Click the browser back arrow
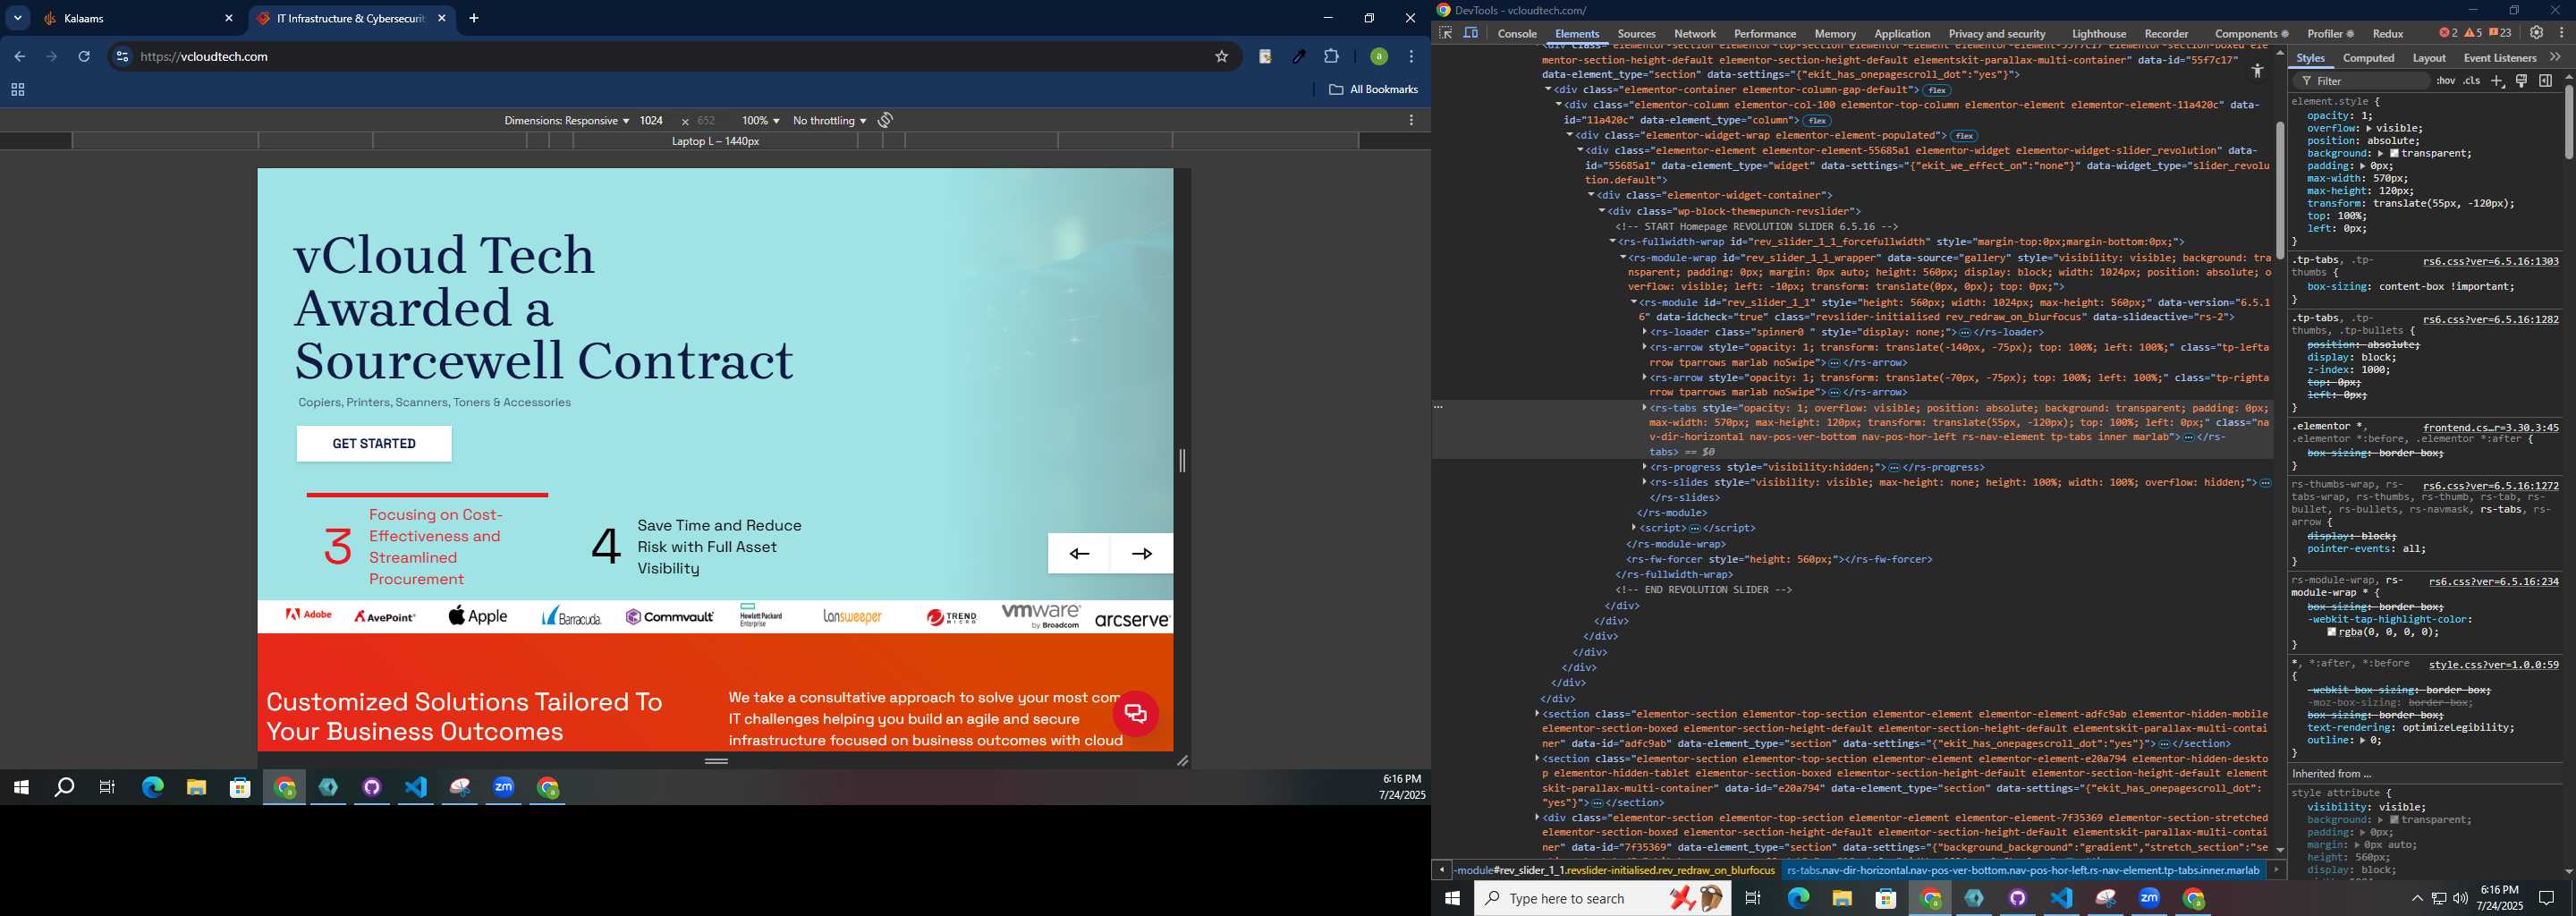Viewport: 2576px width, 916px height. tap(20, 57)
